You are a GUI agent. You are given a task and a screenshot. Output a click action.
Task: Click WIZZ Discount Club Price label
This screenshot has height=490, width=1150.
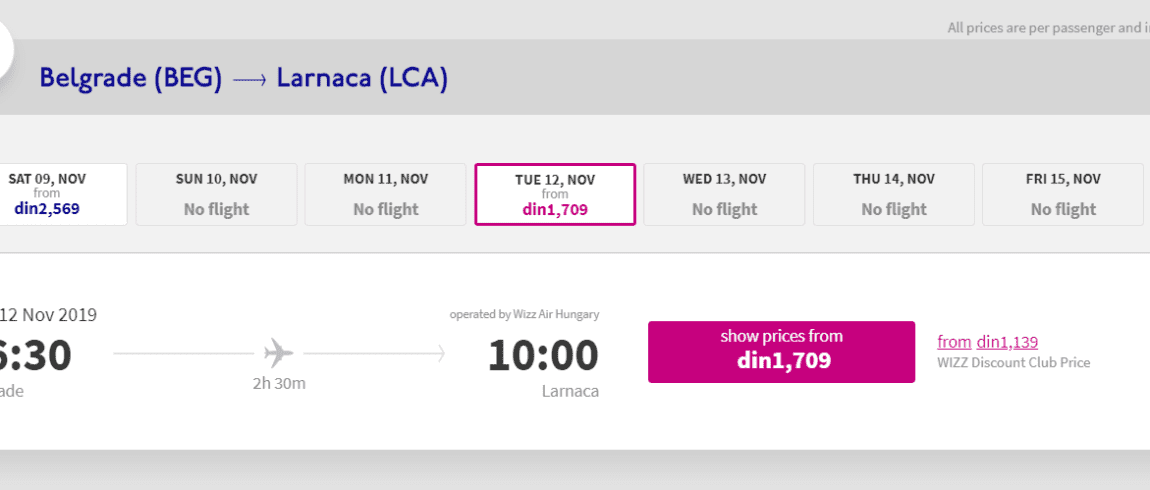tap(1014, 362)
